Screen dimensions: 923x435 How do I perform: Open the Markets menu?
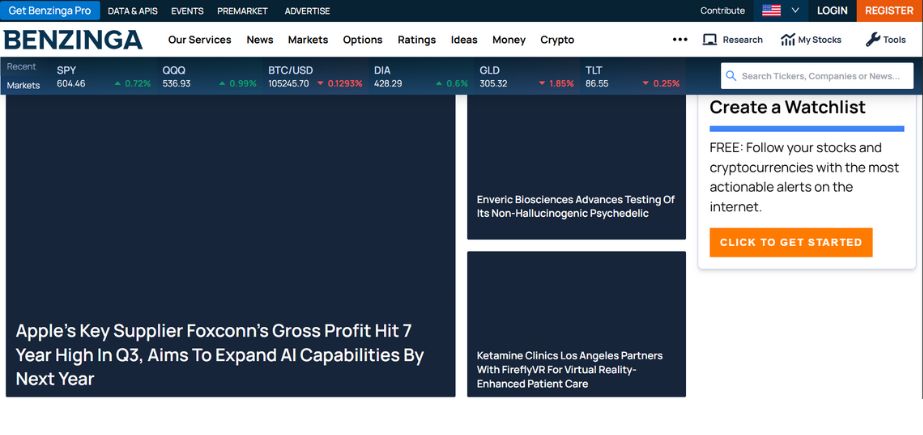[308, 39]
